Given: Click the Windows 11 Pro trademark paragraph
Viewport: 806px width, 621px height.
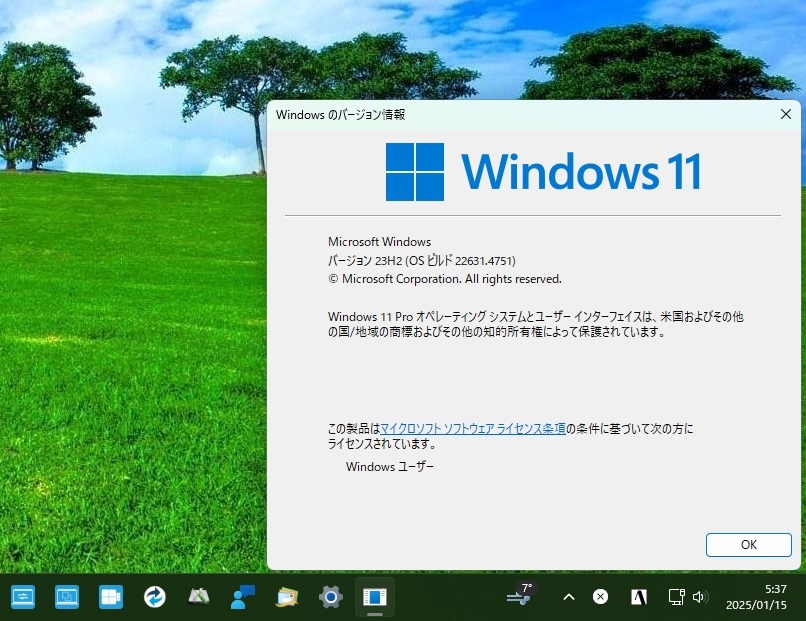Looking at the screenshot, I should 536,324.
